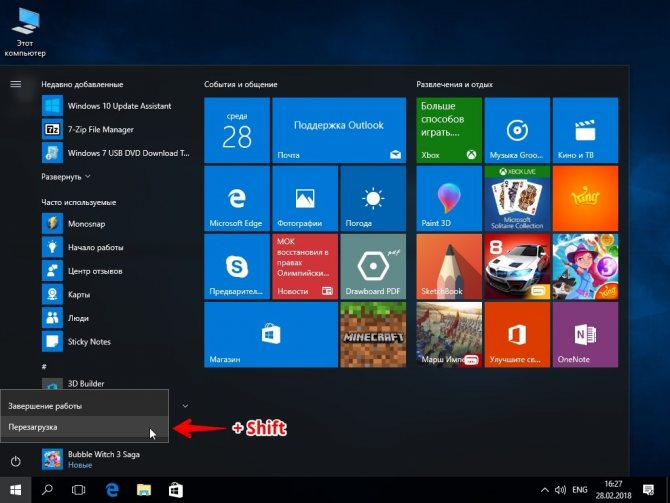The height and width of the screenshot is (503, 670).
Task: Open taskbar search magnifier
Action: click(47, 490)
